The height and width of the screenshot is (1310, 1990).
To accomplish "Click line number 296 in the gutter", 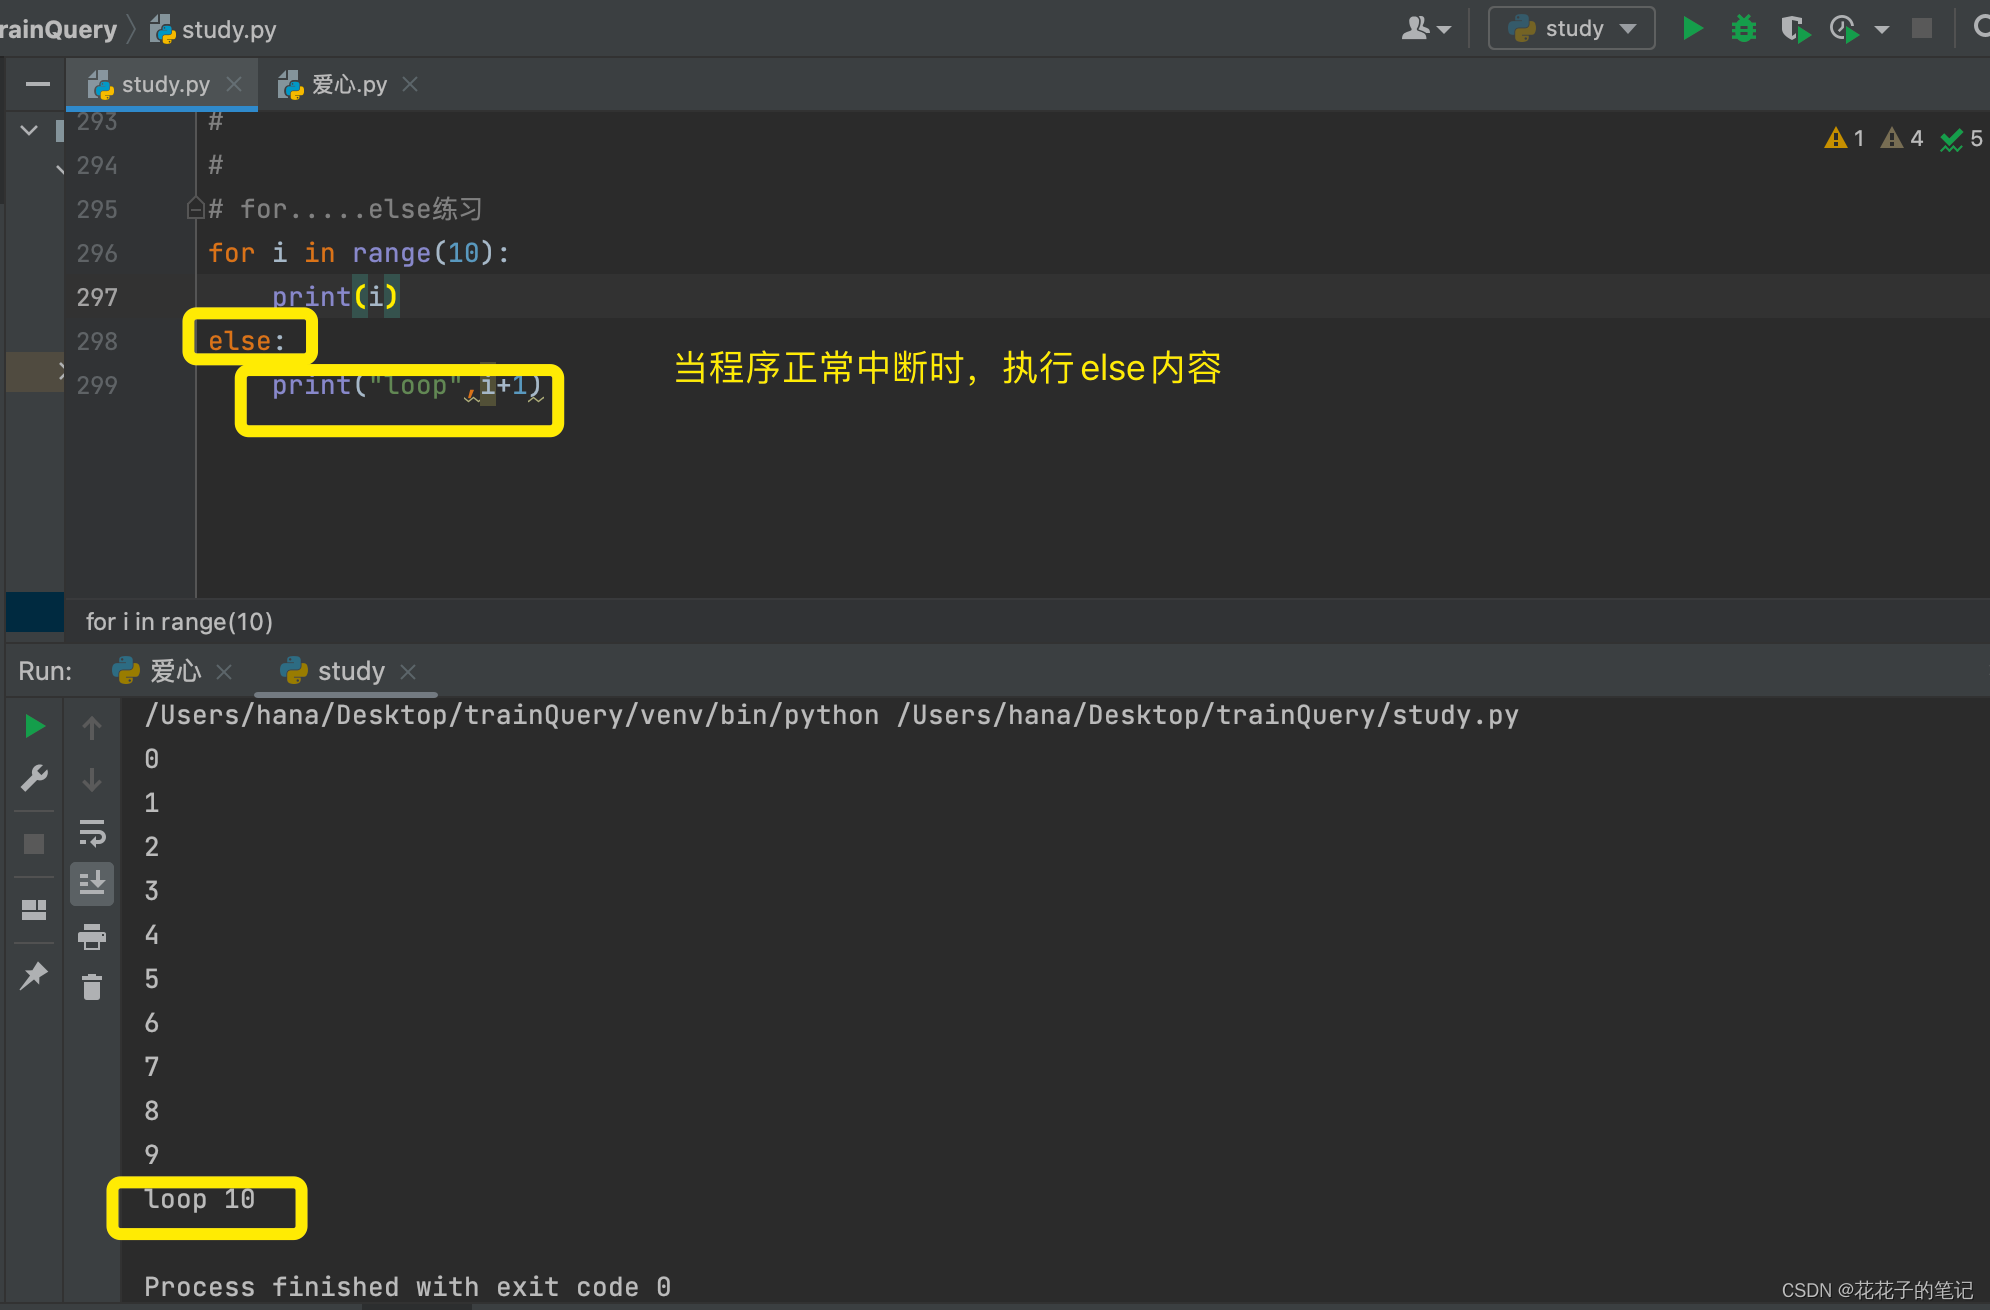I will 97,253.
